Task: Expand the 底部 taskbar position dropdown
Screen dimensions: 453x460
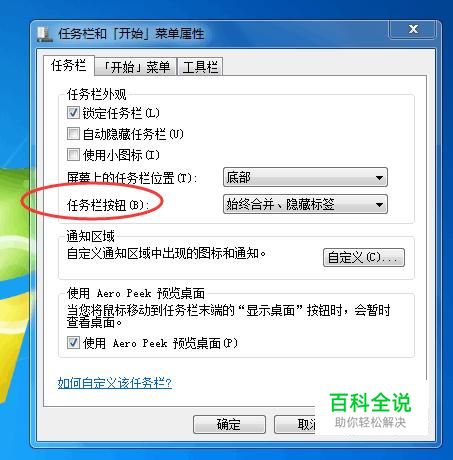Action: 305,177
